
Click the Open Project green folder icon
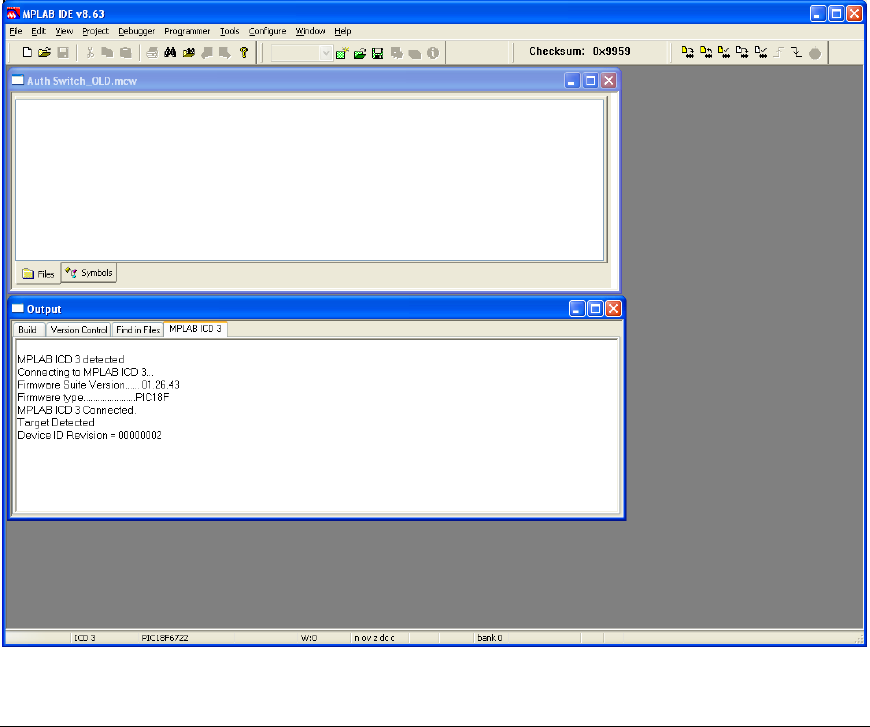click(x=360, y=53)
